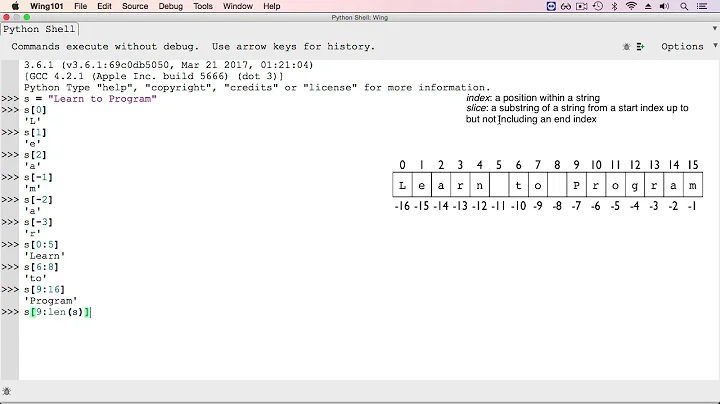Click the shell line s[-3]
The height and width of the screenshot is (404, 720).
tap(39, 223)
